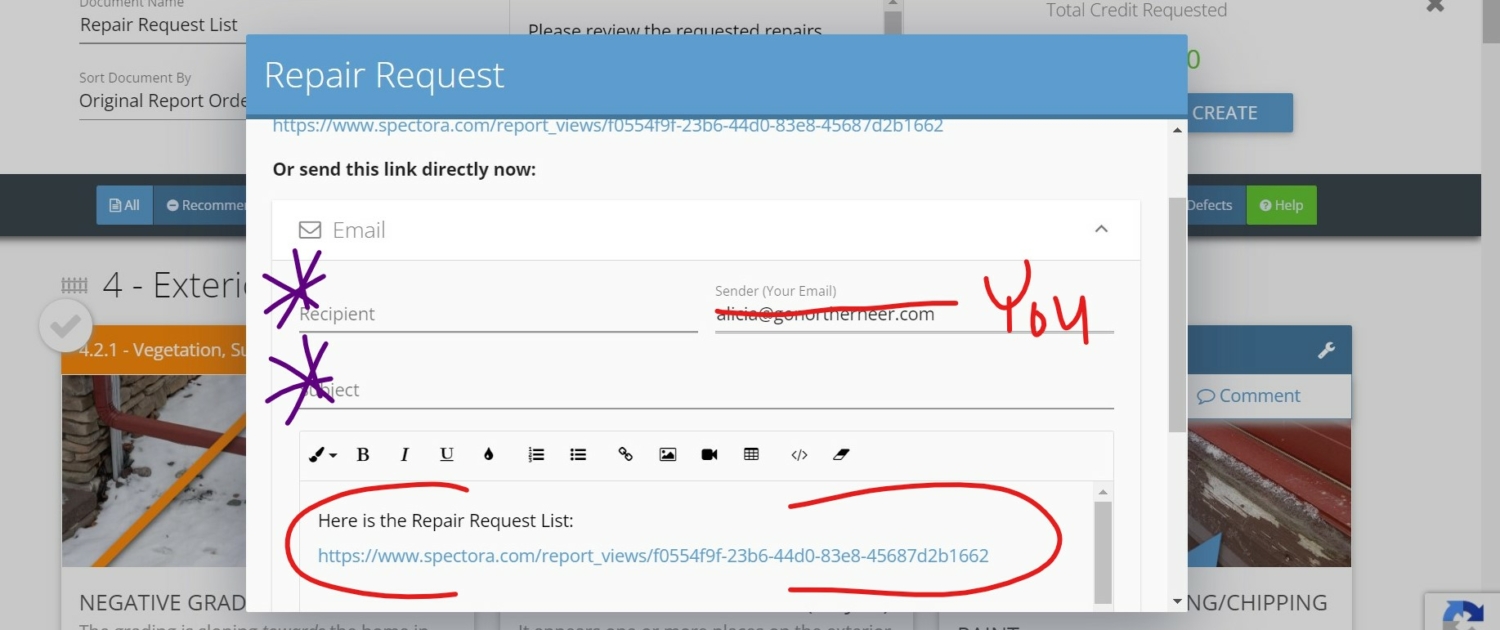Insert a picture into the email
This screenshot has width=1500, height=630.
coord(668,455)
